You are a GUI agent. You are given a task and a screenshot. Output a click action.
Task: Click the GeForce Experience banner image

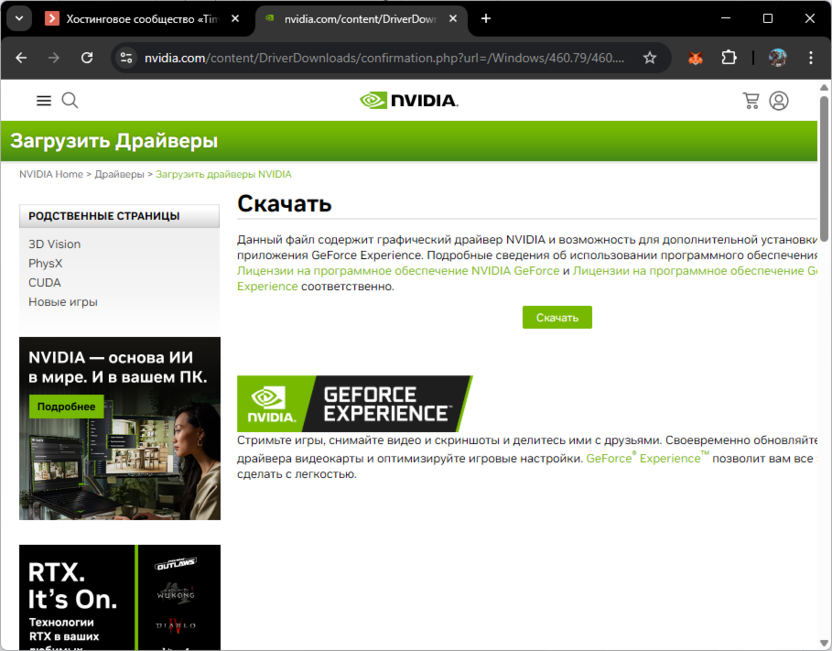click(x=354, y=403)
